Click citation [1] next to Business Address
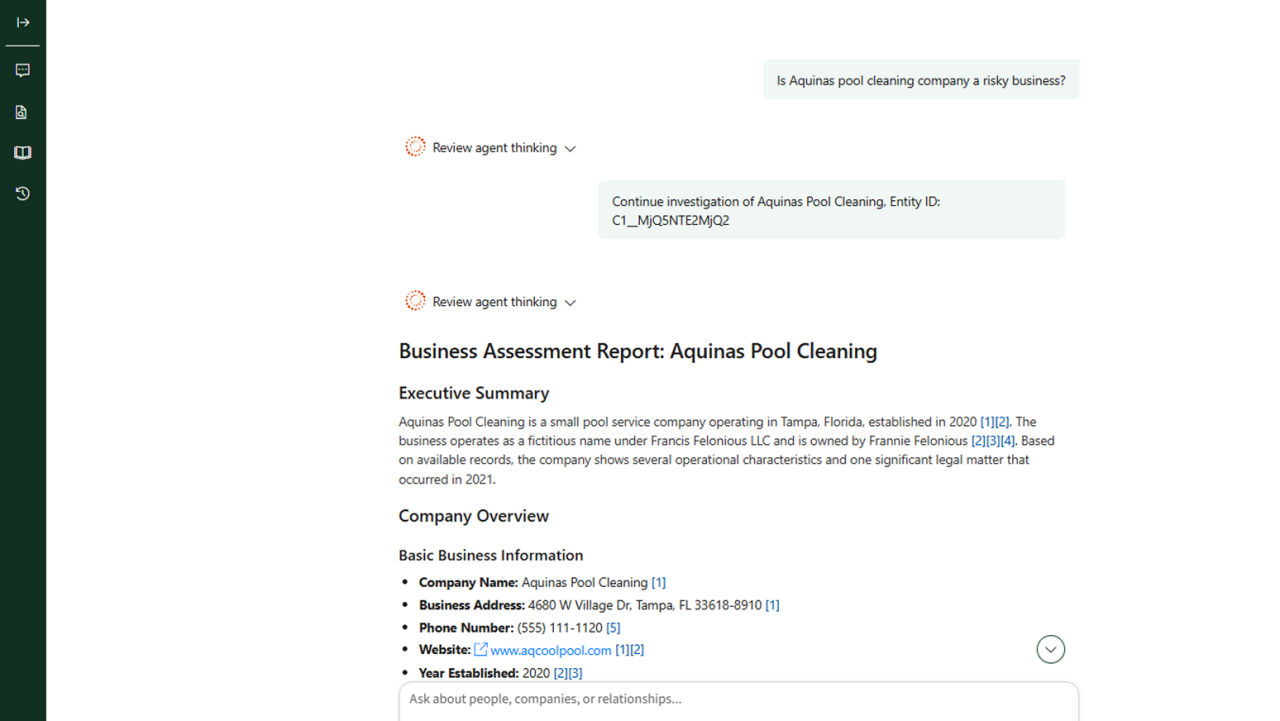Viewport: 1280px width, 721px height. tap(772, 605)
